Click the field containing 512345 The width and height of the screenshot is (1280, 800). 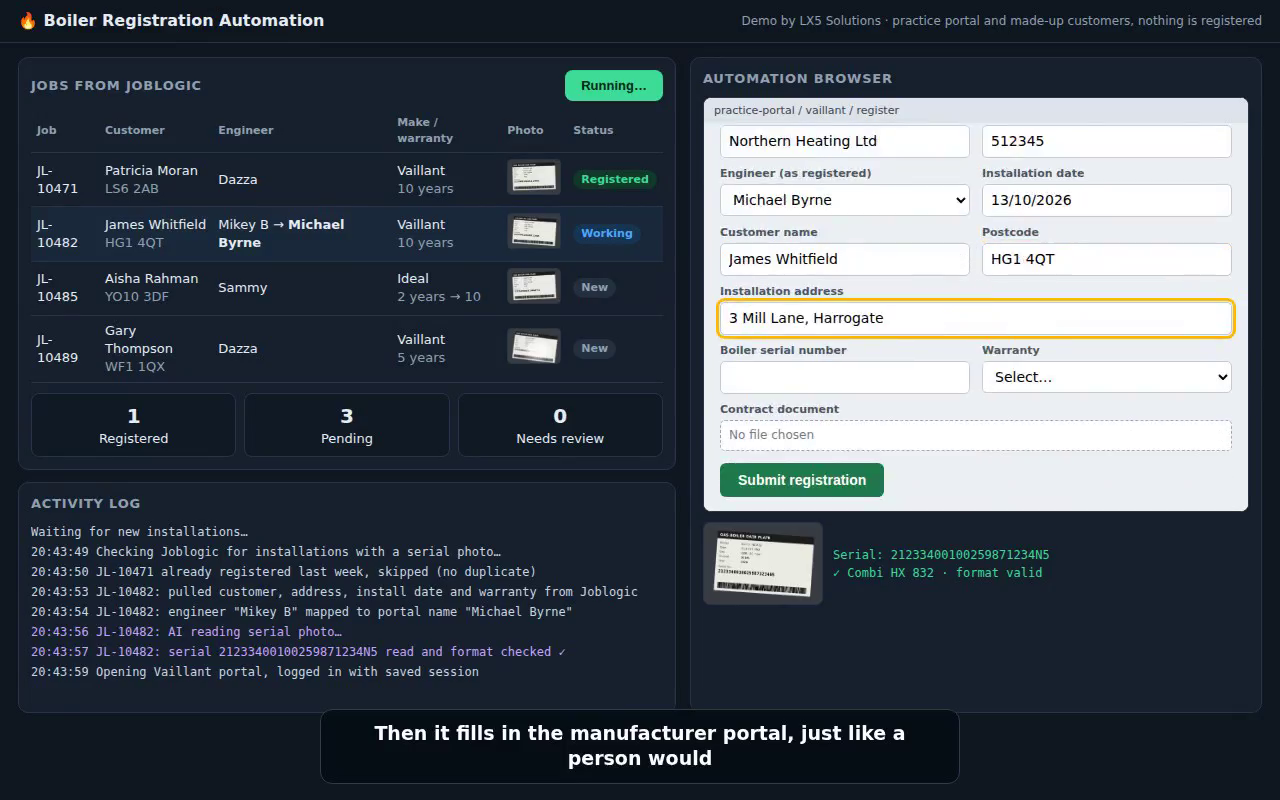click(x=1107, y=141)
